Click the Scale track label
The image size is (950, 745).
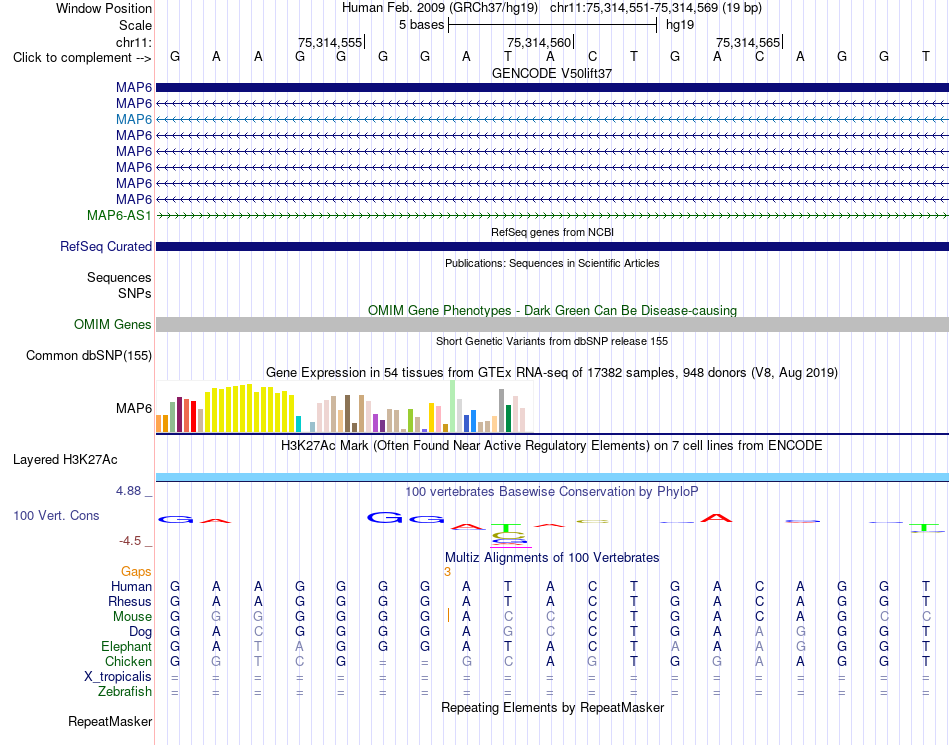135,25
